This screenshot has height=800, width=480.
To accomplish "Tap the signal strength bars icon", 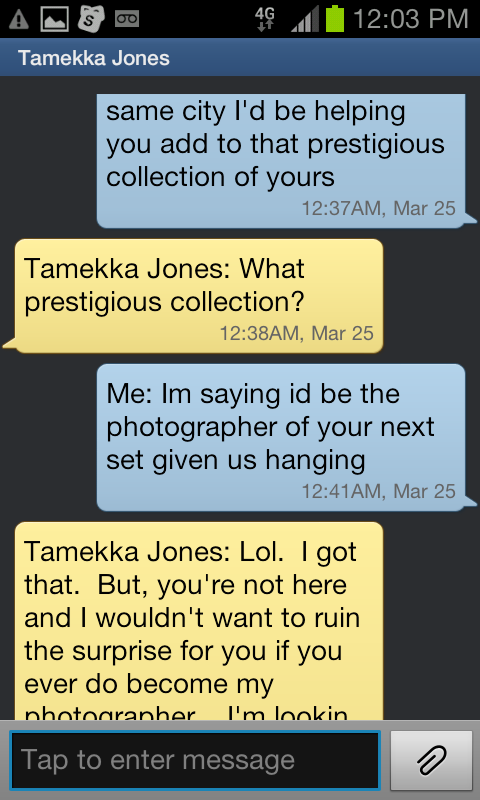I will tap(305, 19).
